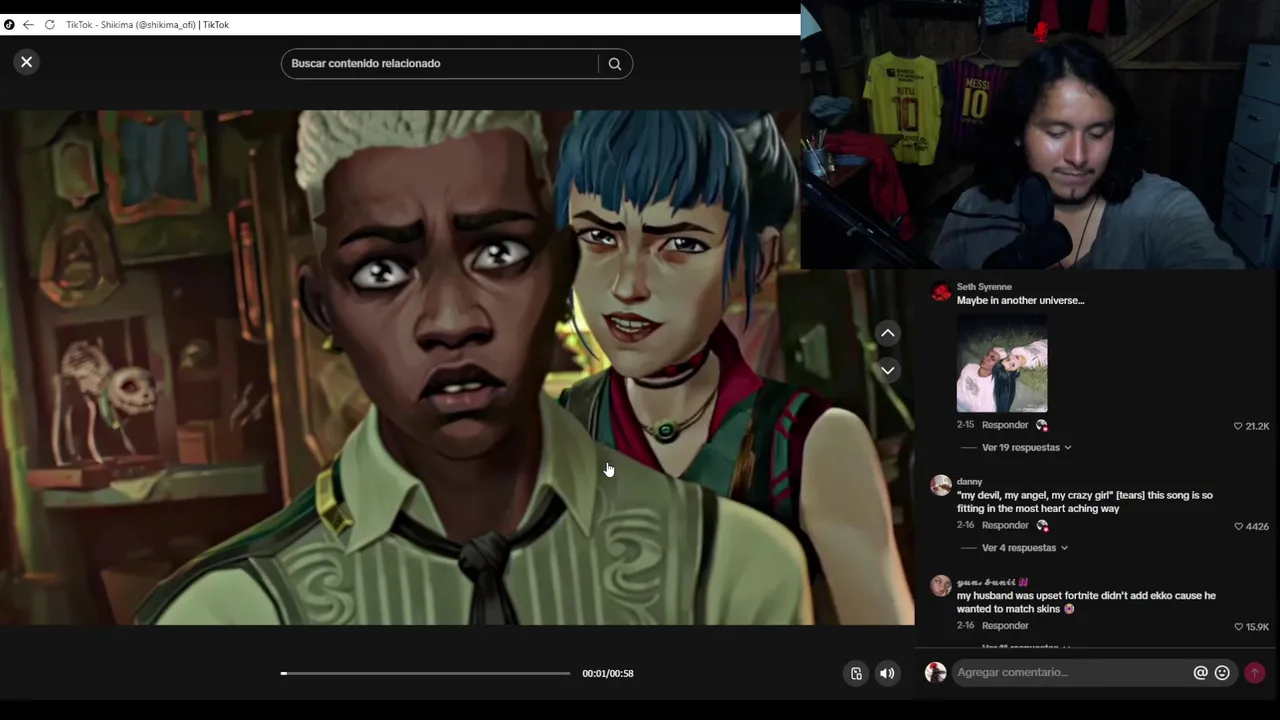The image size is (1280, 720).
Task: Focus the 'Agregar comentario...' field
Action: (1070, 673)
